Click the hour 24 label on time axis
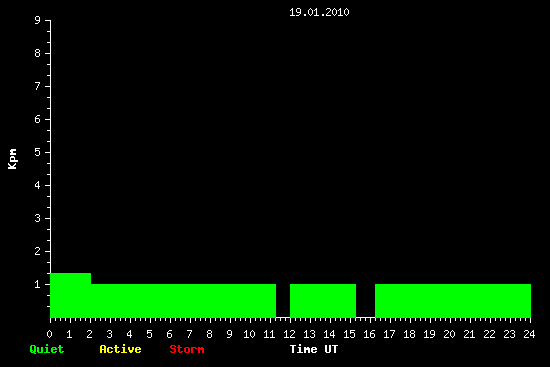The height and width of the screenshot is (367, 550). 529,334
